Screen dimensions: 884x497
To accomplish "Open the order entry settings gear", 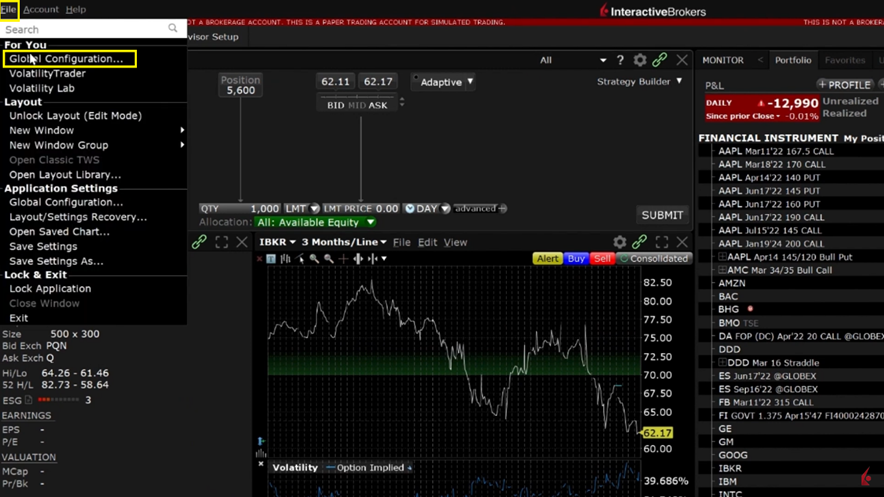I will click(x=640, y=60).
